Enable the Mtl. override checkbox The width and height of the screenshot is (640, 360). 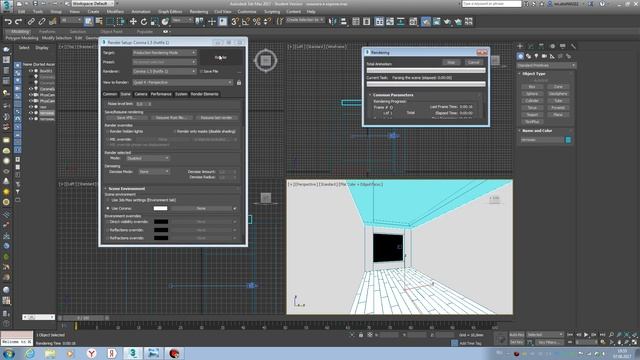tap(108, 140)
